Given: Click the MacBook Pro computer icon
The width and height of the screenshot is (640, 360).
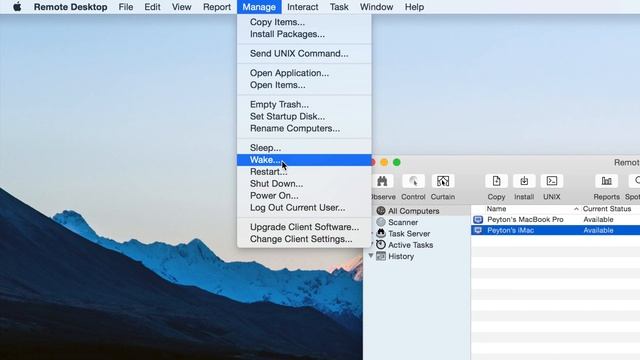Looking at the screenshot, I should pos(478,220).
